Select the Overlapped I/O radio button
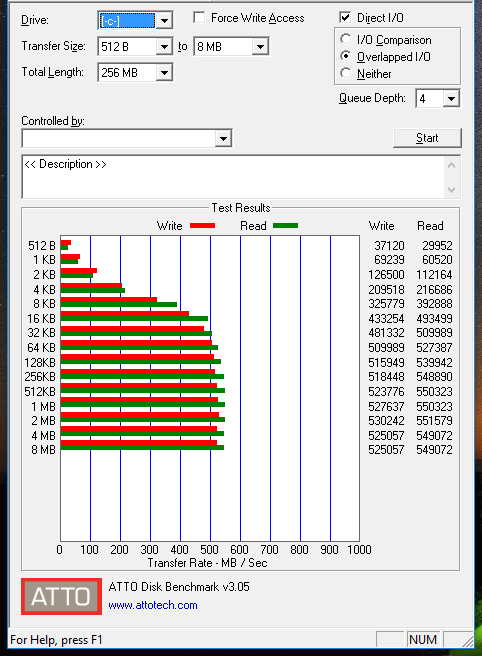Screen dimensions: 482x656 tap(346, 56)
